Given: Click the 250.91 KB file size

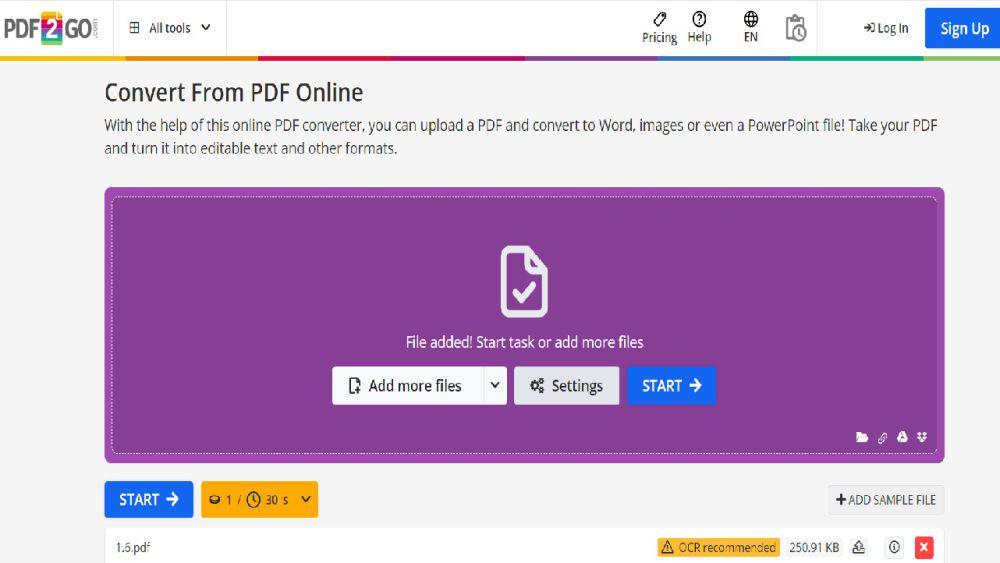Looking at the screenshot, I should (814, 547).
